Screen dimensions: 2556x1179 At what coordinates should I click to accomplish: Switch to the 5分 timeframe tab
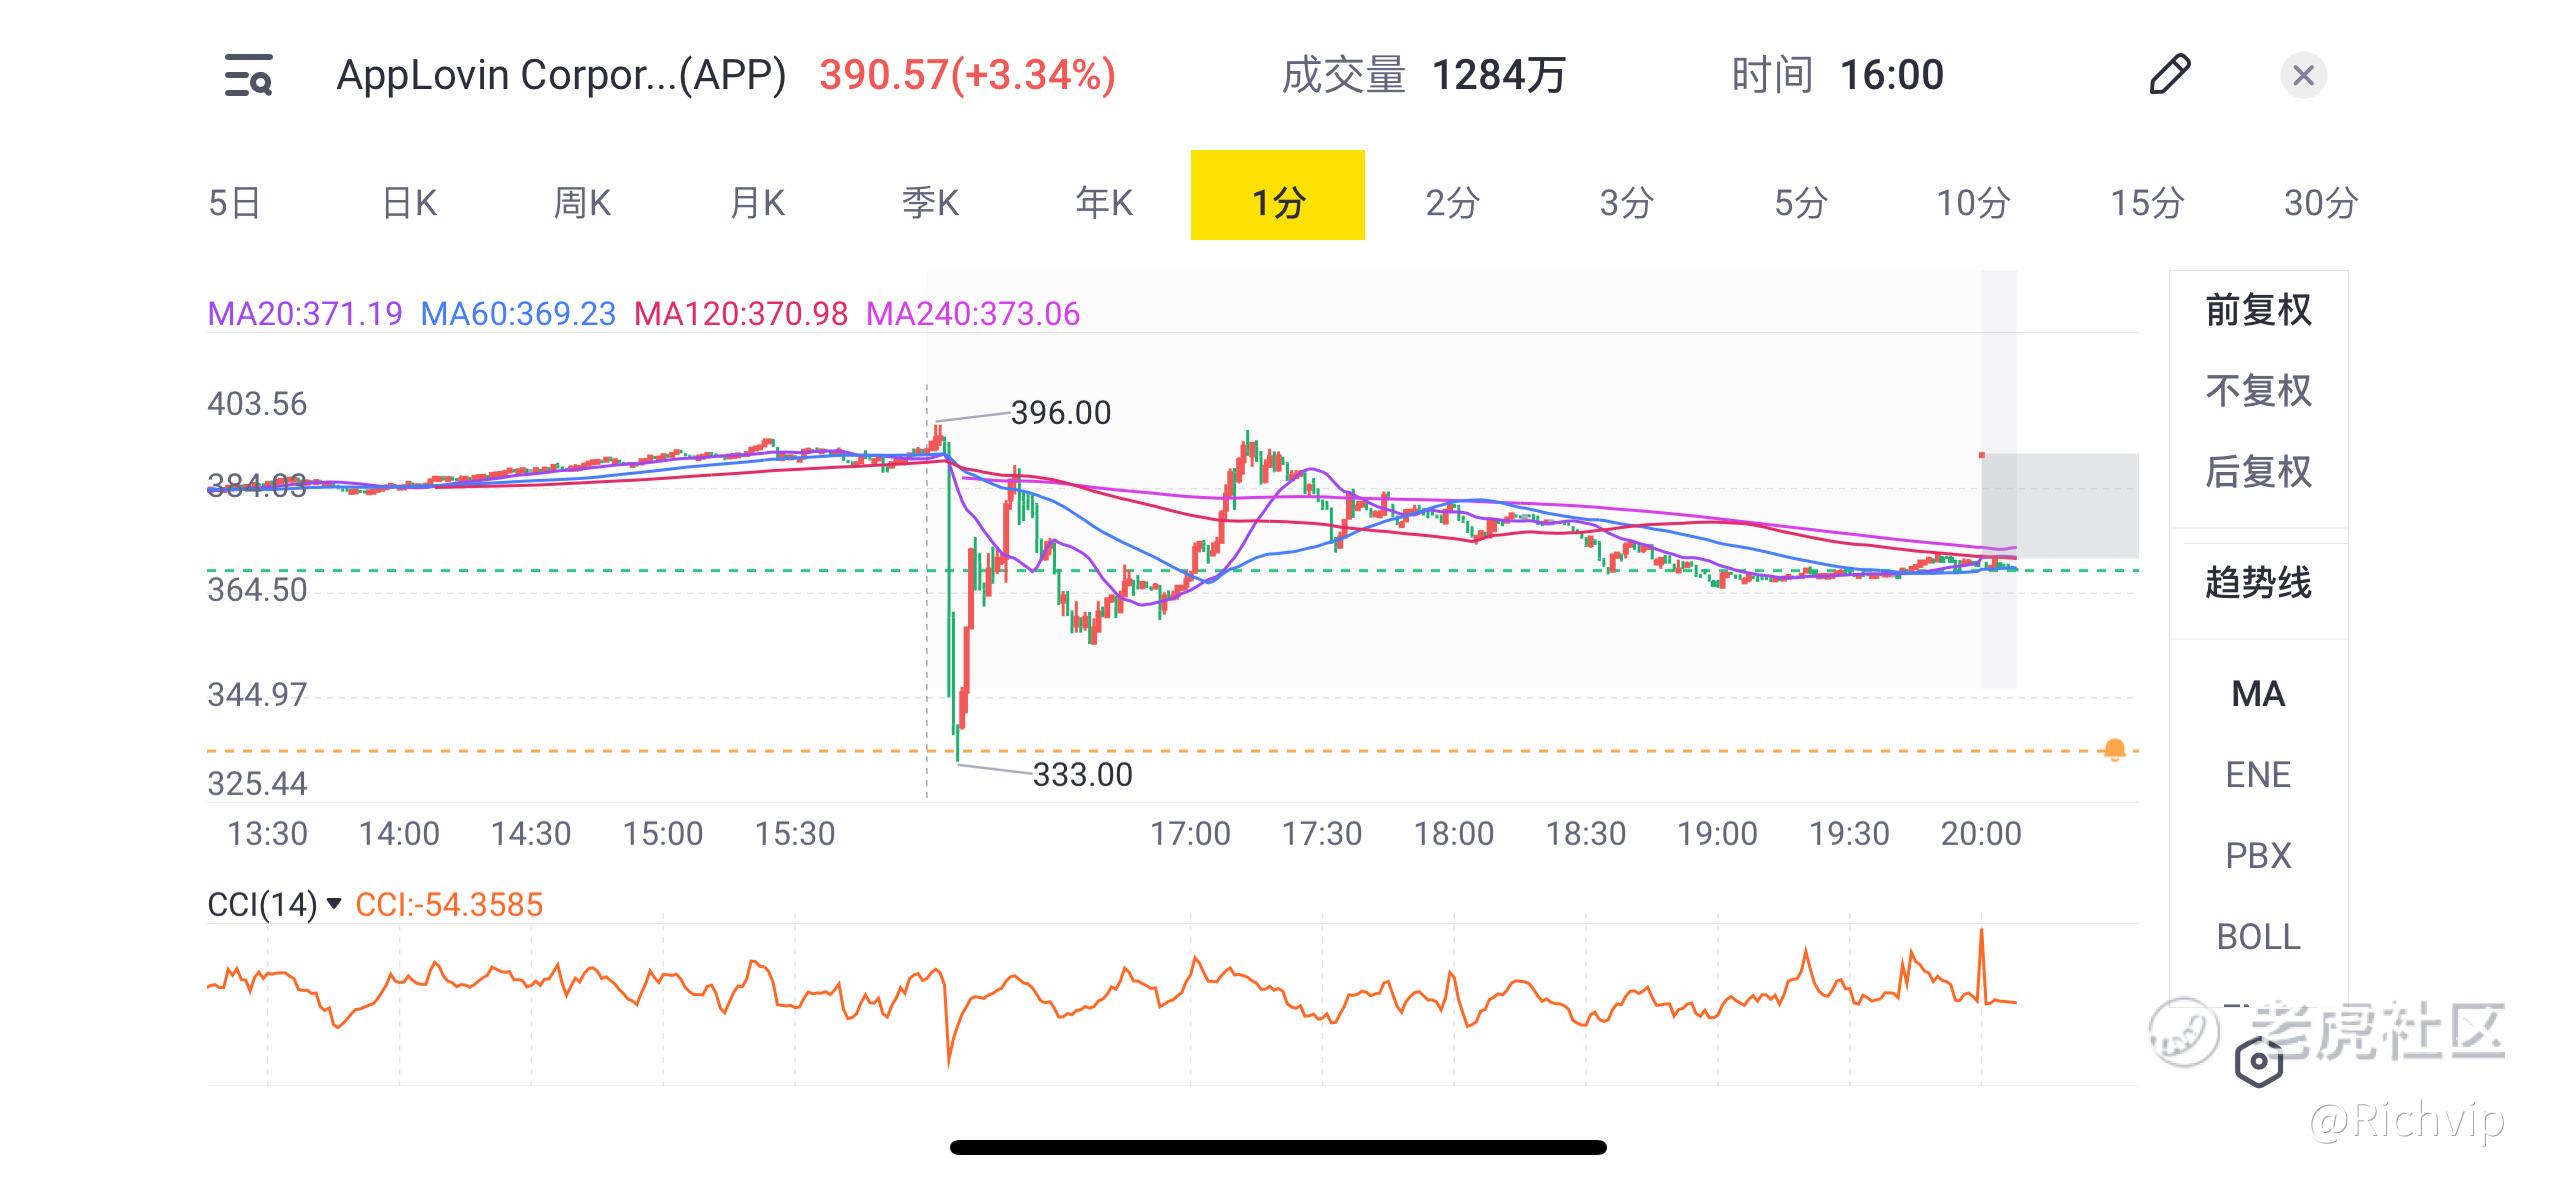pos(1800,203)
